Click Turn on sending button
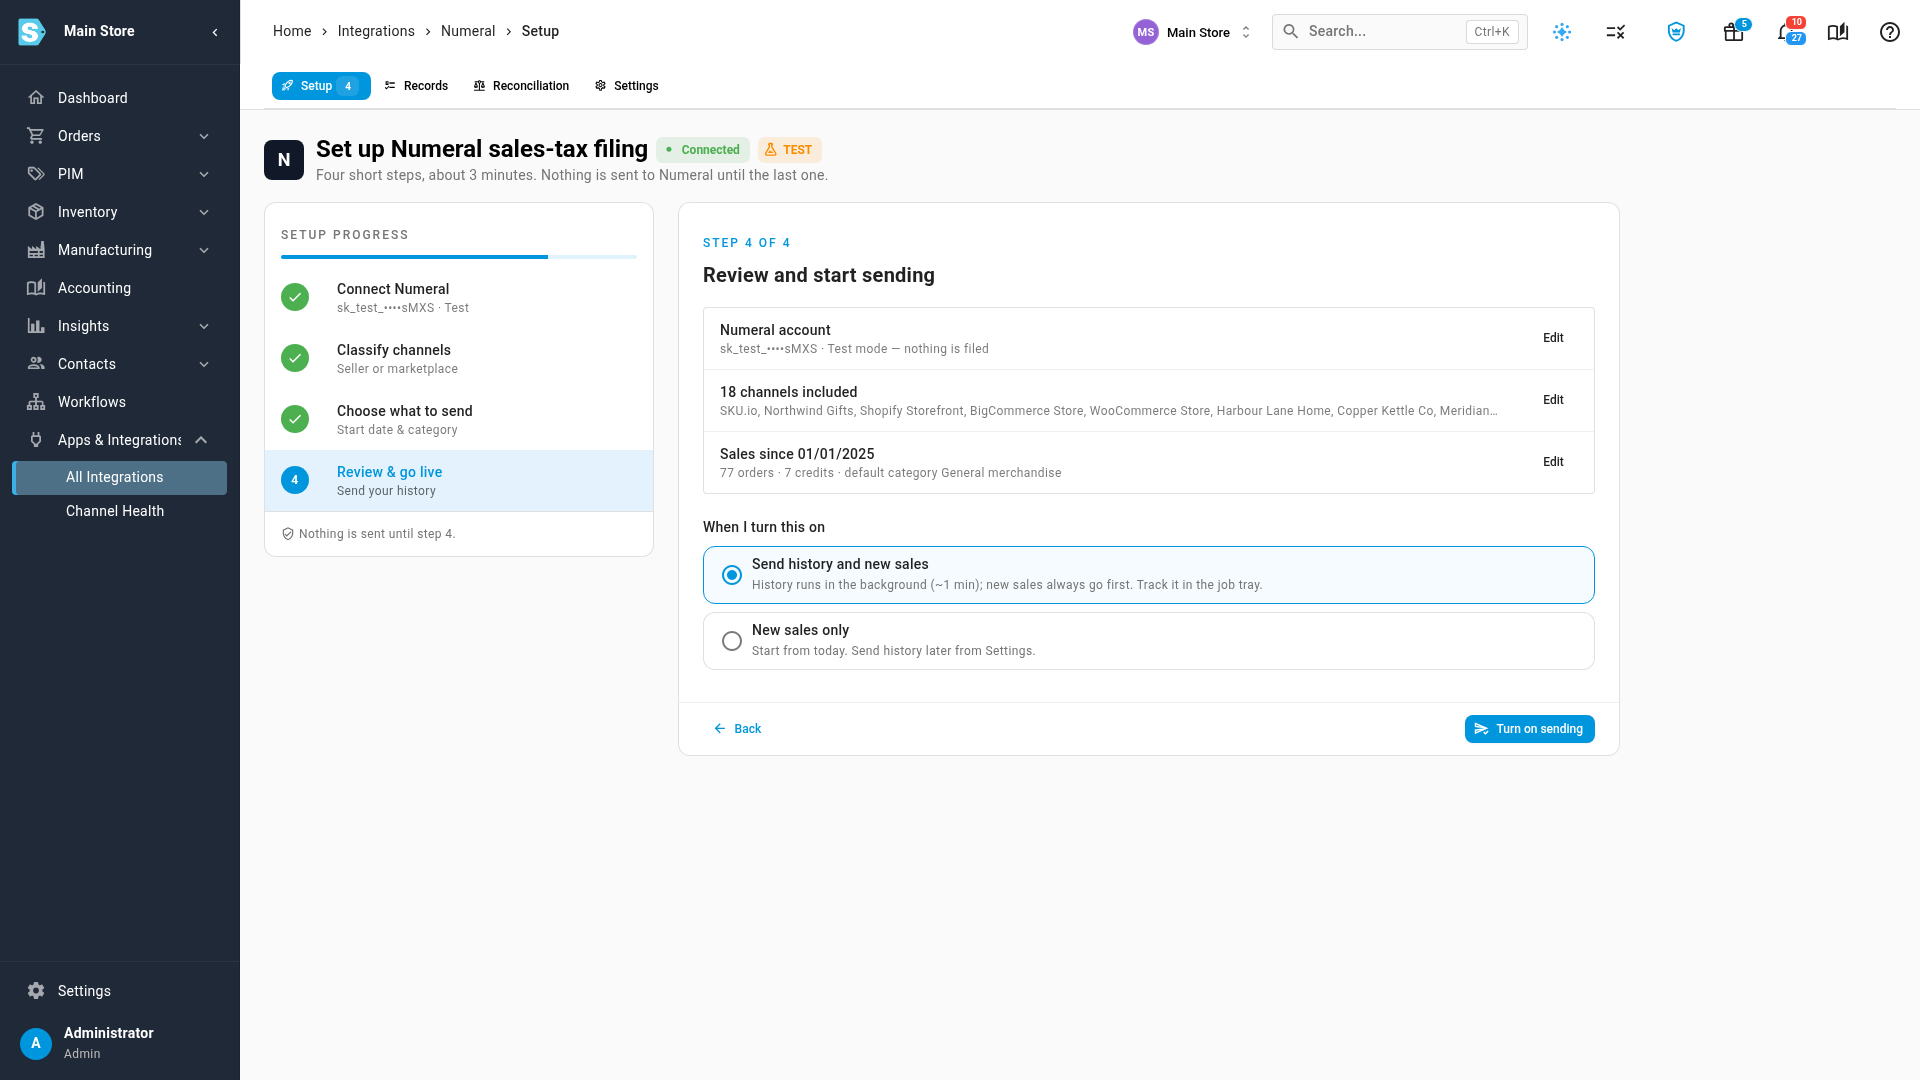Screen dimensions: 1920x1080 pyautogui.click(x=1529, y=729)
